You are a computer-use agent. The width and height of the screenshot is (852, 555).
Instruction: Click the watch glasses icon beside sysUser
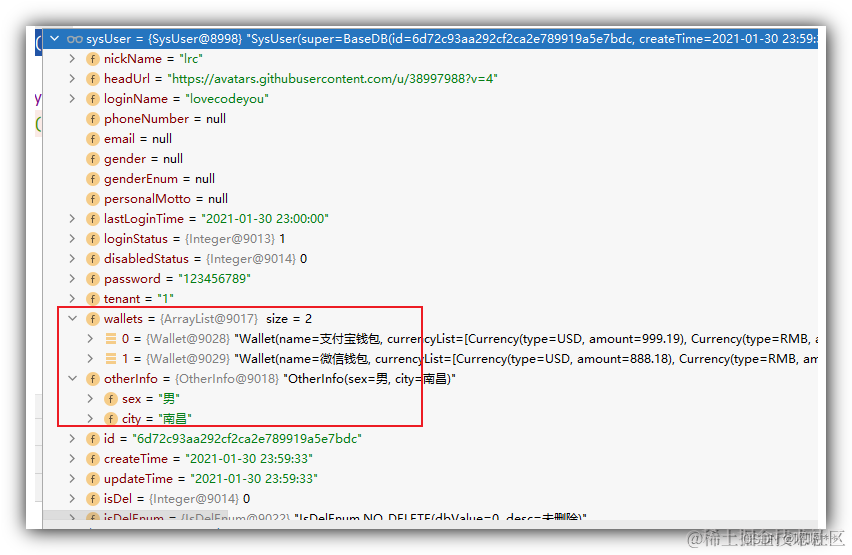74,39
